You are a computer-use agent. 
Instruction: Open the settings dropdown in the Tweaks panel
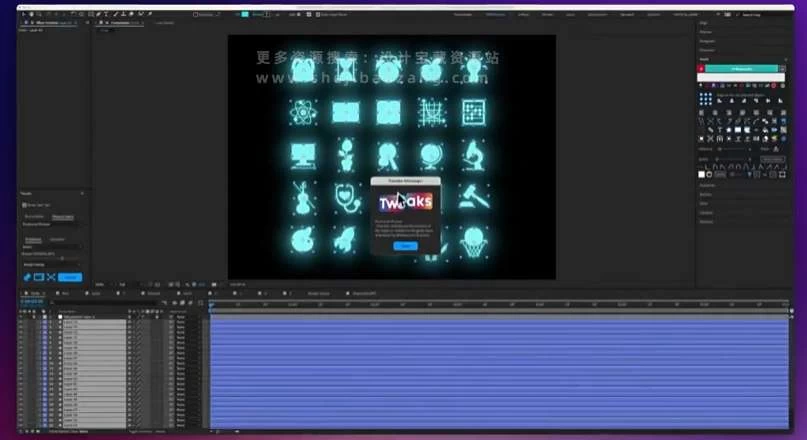click(x=51, y=264)
